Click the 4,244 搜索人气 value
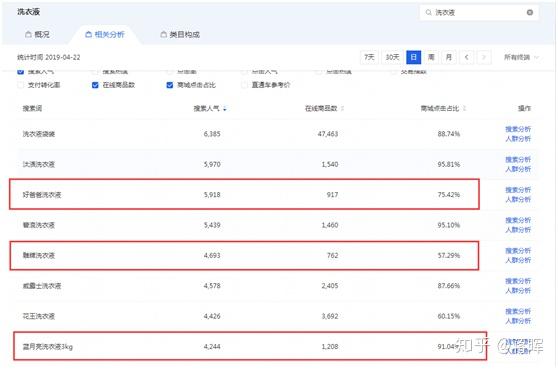Screen dimensions: 558x369 click(x=212, y=347)
